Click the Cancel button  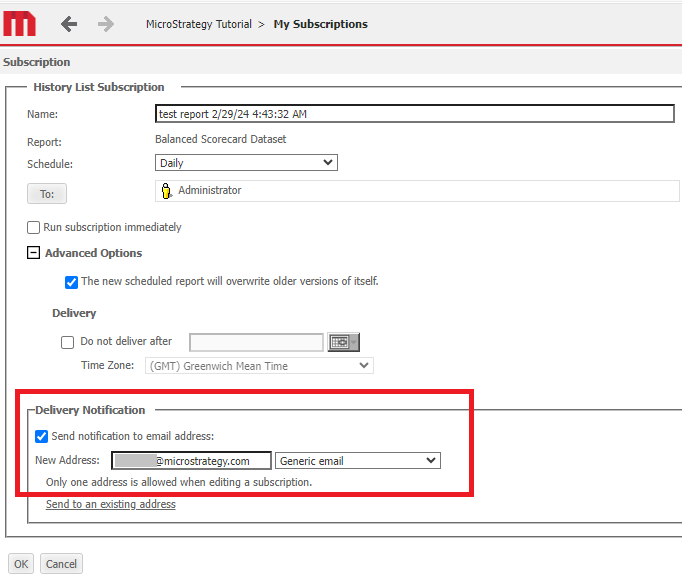[x=61, y=564]
